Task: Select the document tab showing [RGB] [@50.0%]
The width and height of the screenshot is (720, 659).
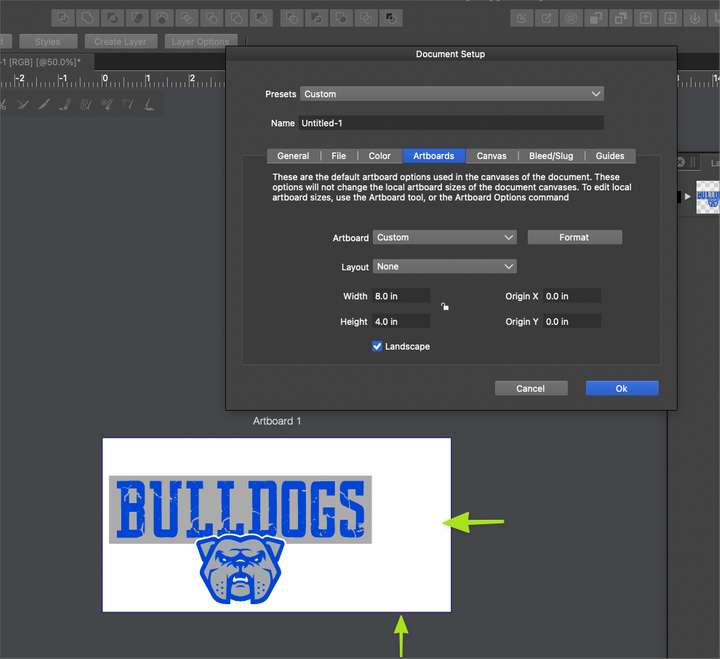Action: (x=46, y=62)
